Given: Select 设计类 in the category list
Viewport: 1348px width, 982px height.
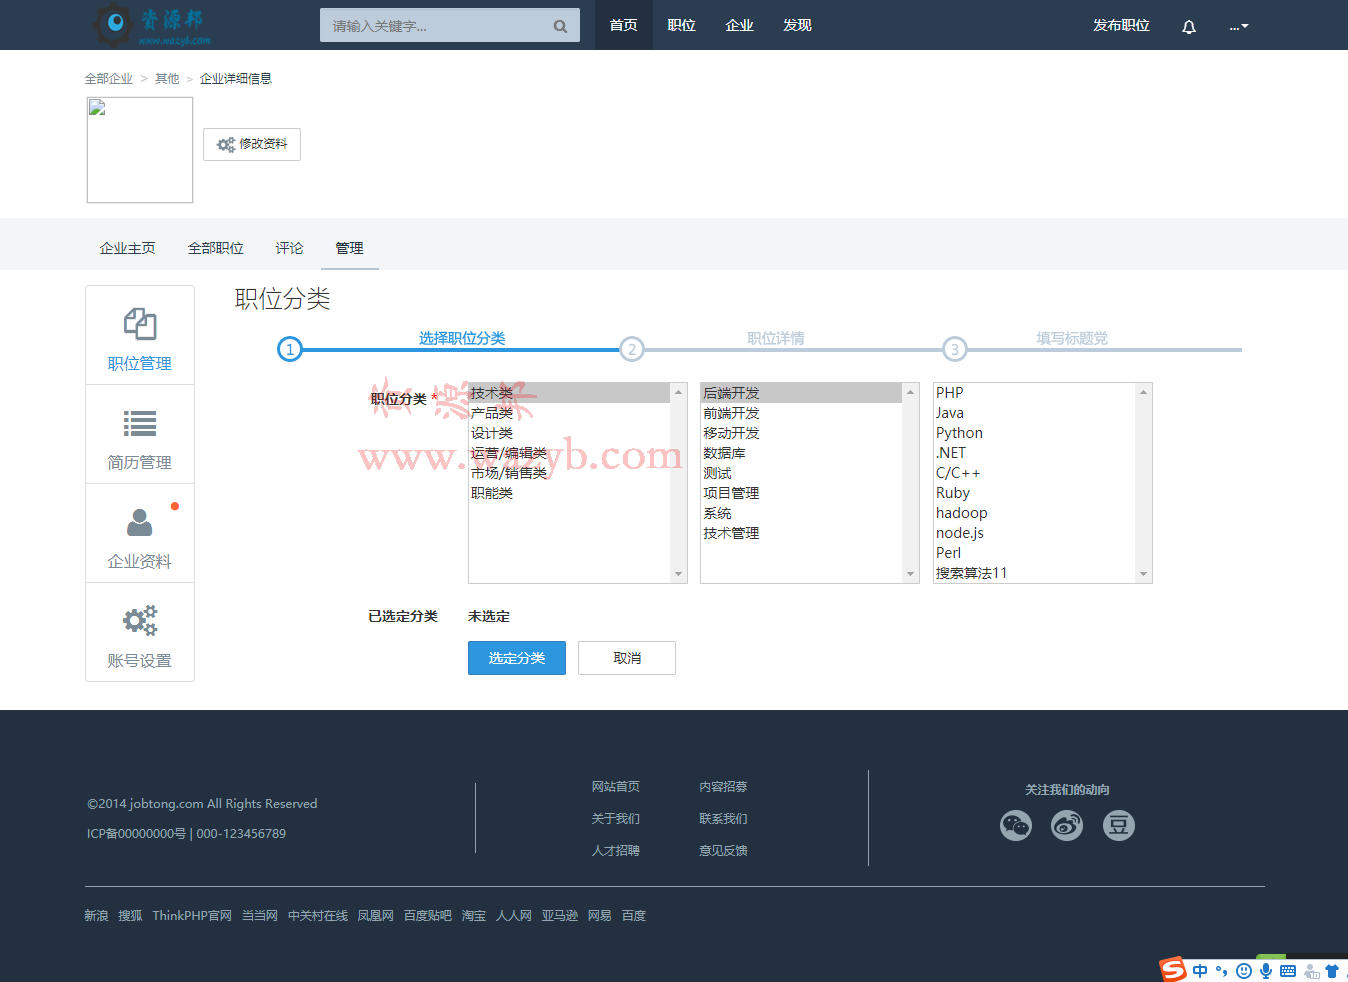Looking at the screenshot, I should coord(570,433).
